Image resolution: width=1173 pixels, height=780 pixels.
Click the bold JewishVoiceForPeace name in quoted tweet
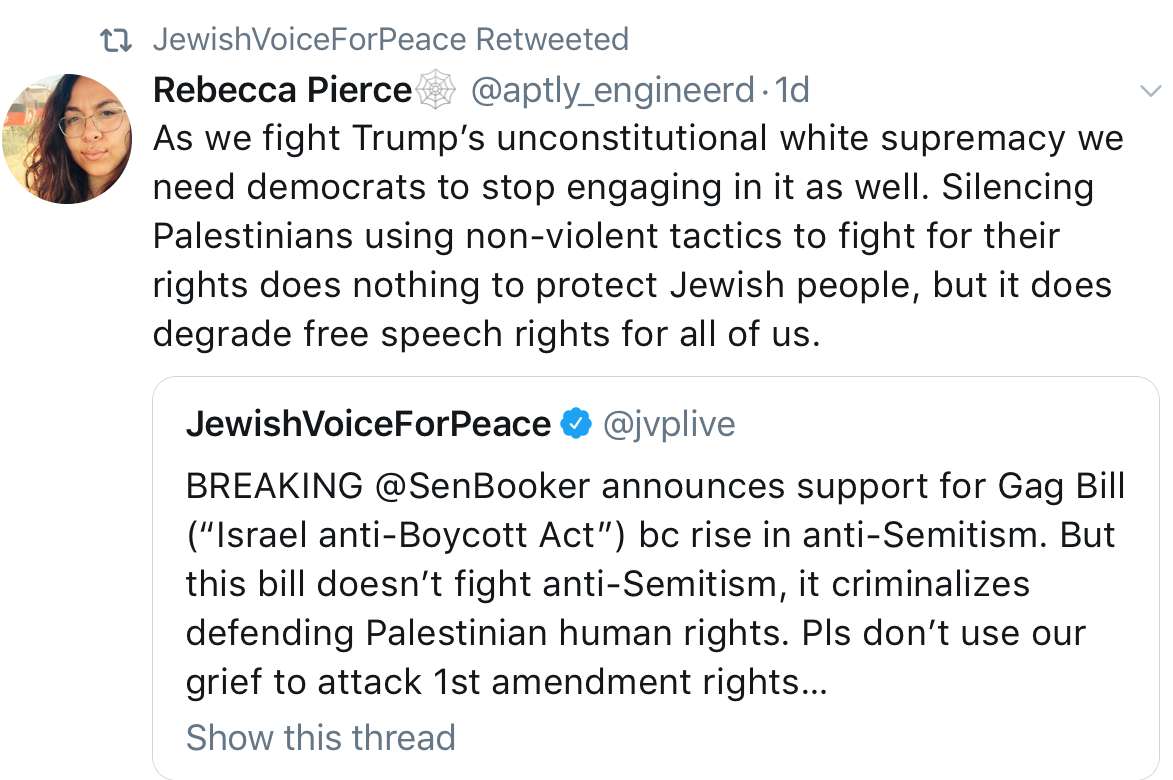click(368, 424)
